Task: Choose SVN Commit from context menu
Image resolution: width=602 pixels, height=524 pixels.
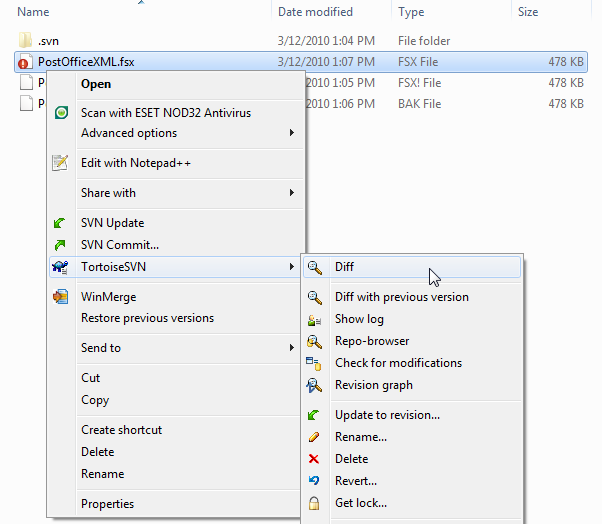Action: click(119, 245)
